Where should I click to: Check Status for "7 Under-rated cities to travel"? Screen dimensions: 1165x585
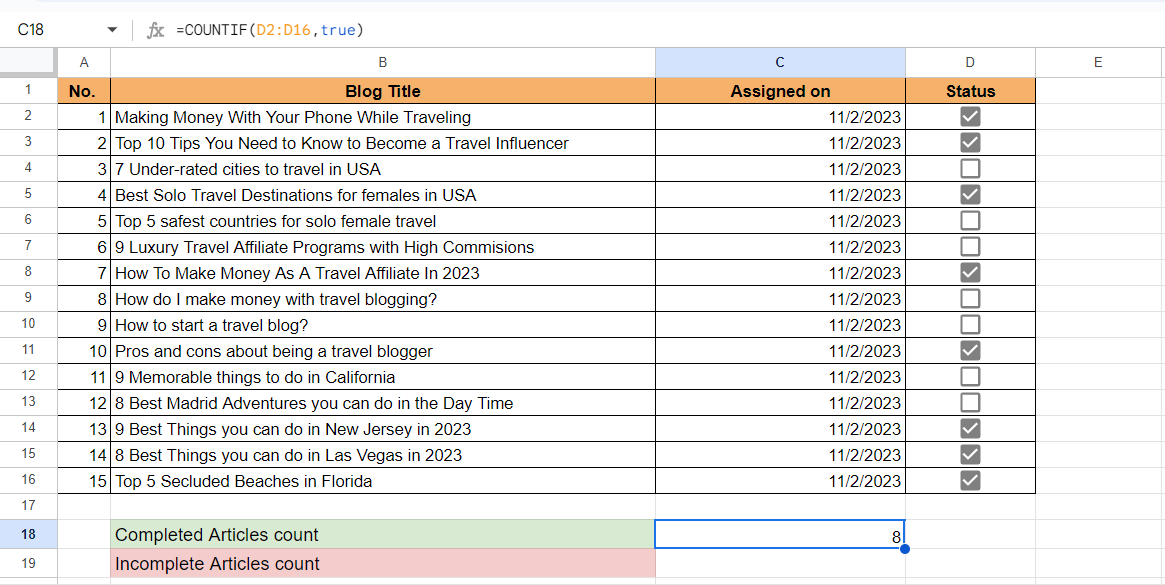(969, 168)
